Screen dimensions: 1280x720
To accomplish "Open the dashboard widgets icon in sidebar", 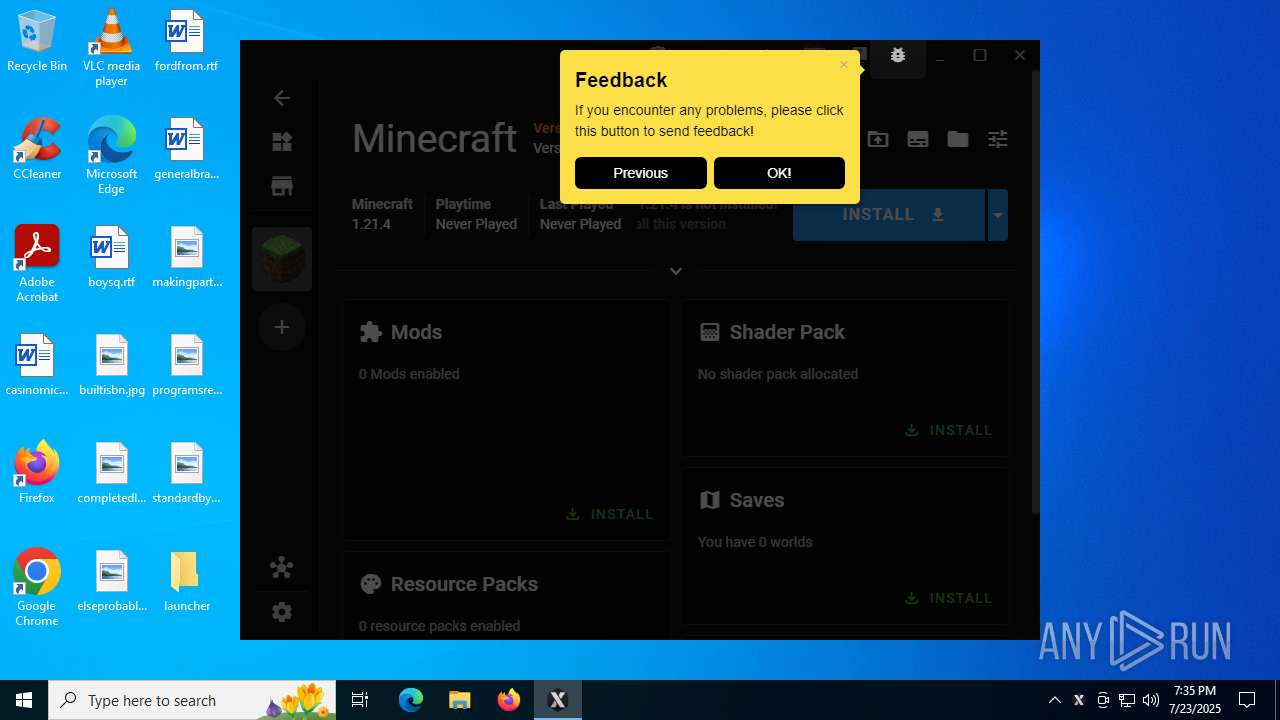I will pos(282,142).
